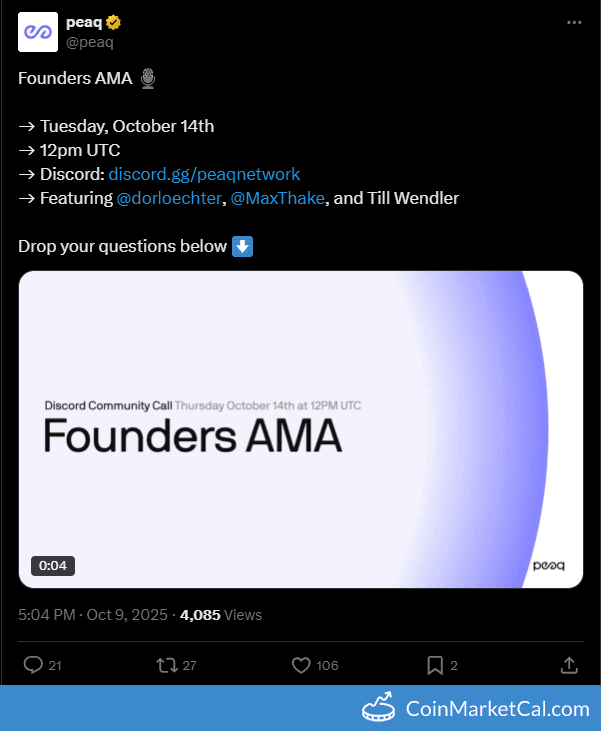Click the peaq profile avatar
Screen dimensions: 601x731
(37, 32)
